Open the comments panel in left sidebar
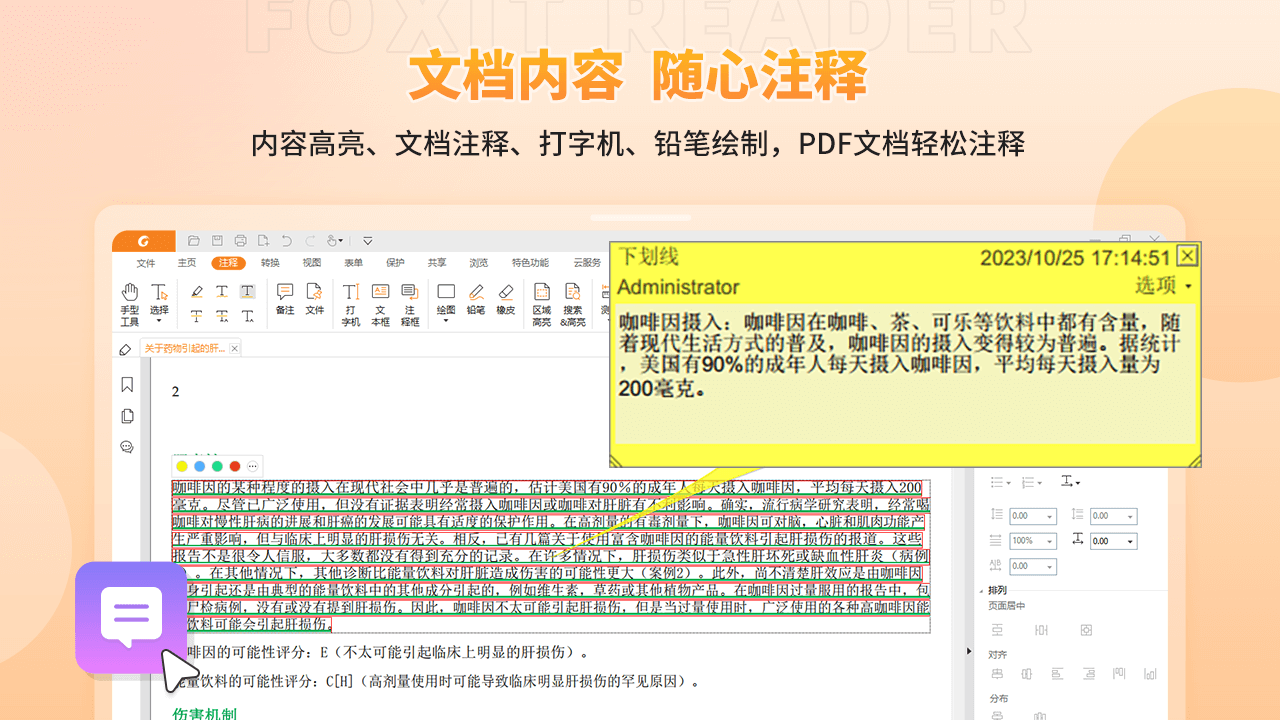1280x720 pixels. 127,447
